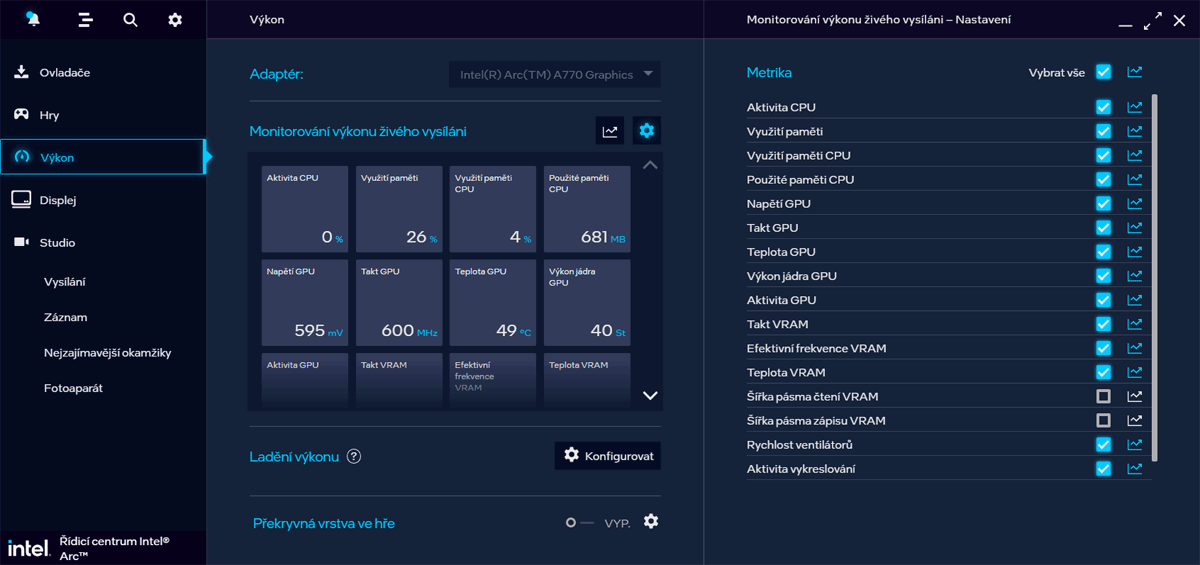
Task: Click the Výkon jádra GPU tile
Action: tap(587, 303)
